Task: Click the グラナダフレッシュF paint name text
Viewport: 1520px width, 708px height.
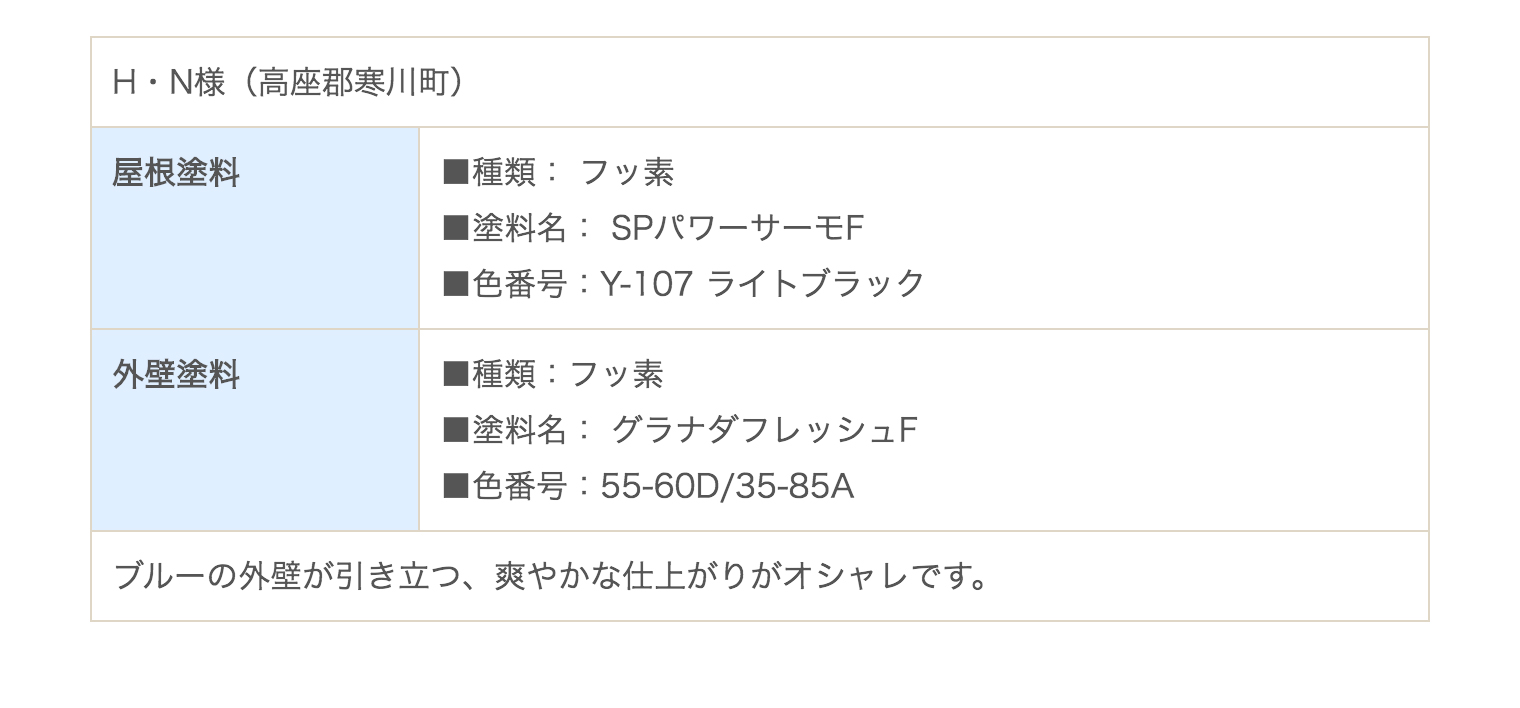Action: (x=764, y=431)
